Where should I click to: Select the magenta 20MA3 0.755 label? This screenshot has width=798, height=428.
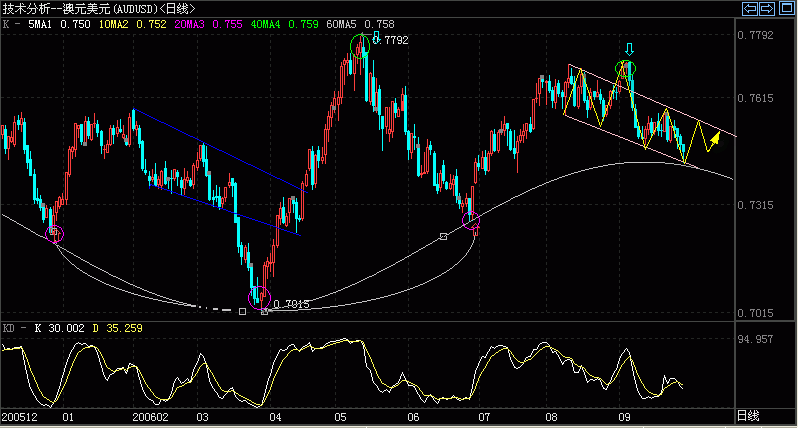[208, 24]
